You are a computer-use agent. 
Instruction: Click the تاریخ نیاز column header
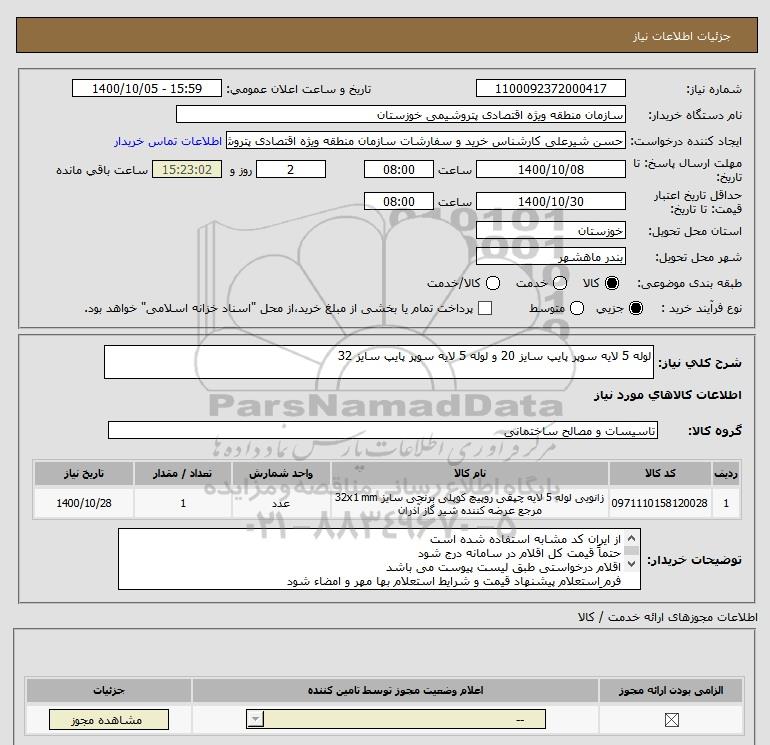[x=84, y=473]
